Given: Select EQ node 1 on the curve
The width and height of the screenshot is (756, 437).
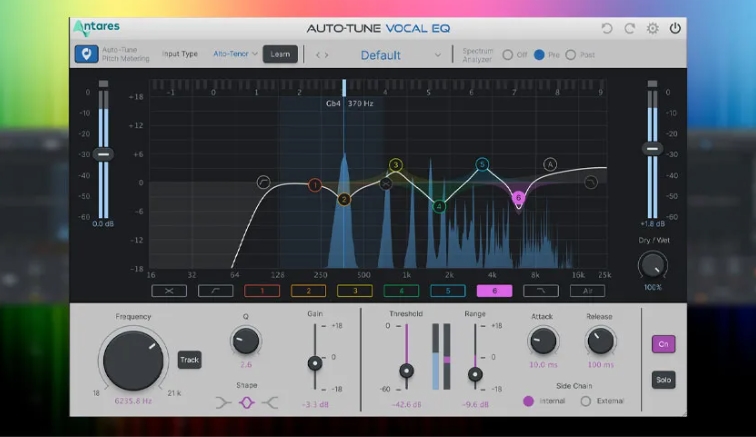Looking at the screenshot, I should [315, 185].
